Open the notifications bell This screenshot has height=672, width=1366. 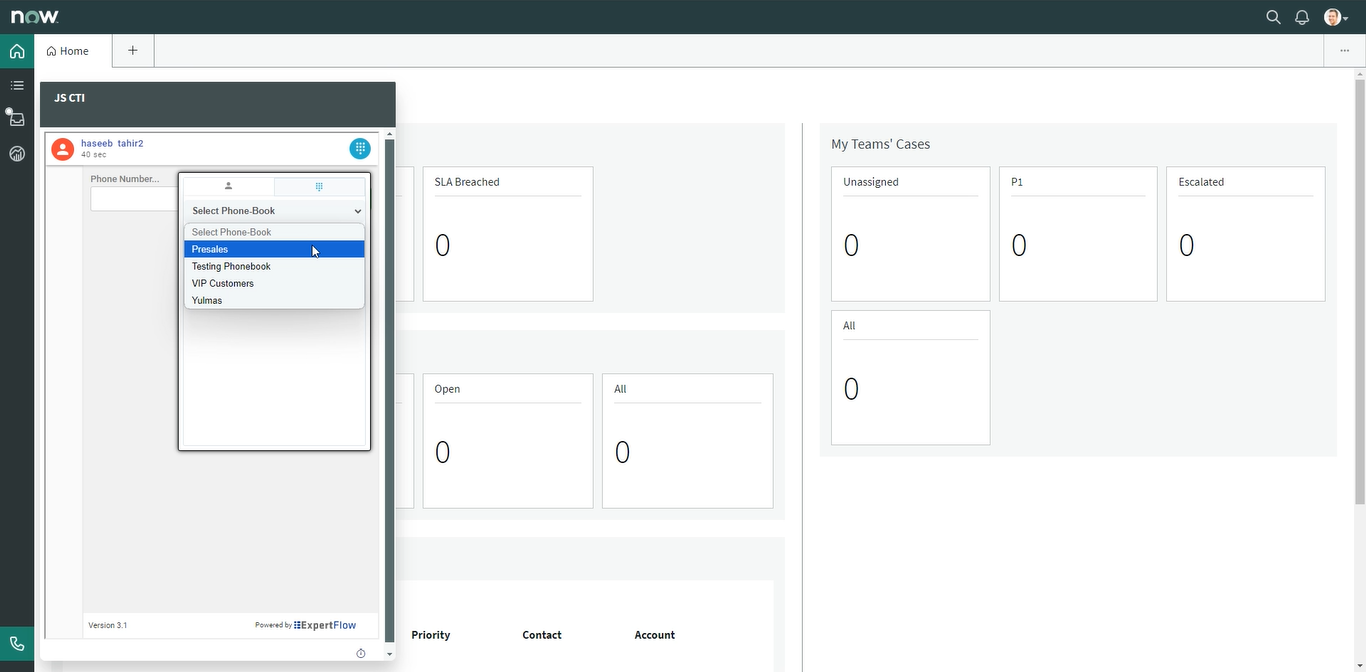tap(1302, 17)
